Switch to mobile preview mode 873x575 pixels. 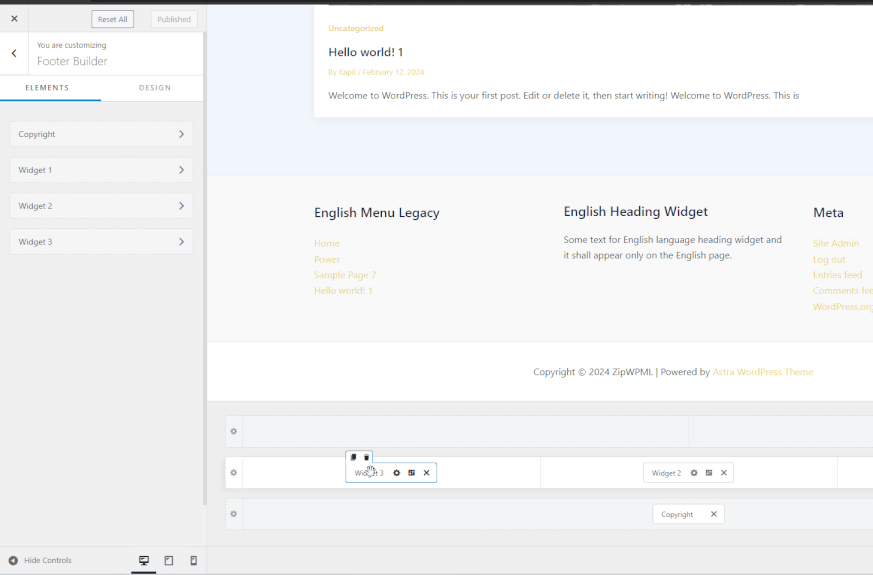(x=194, y=561)
